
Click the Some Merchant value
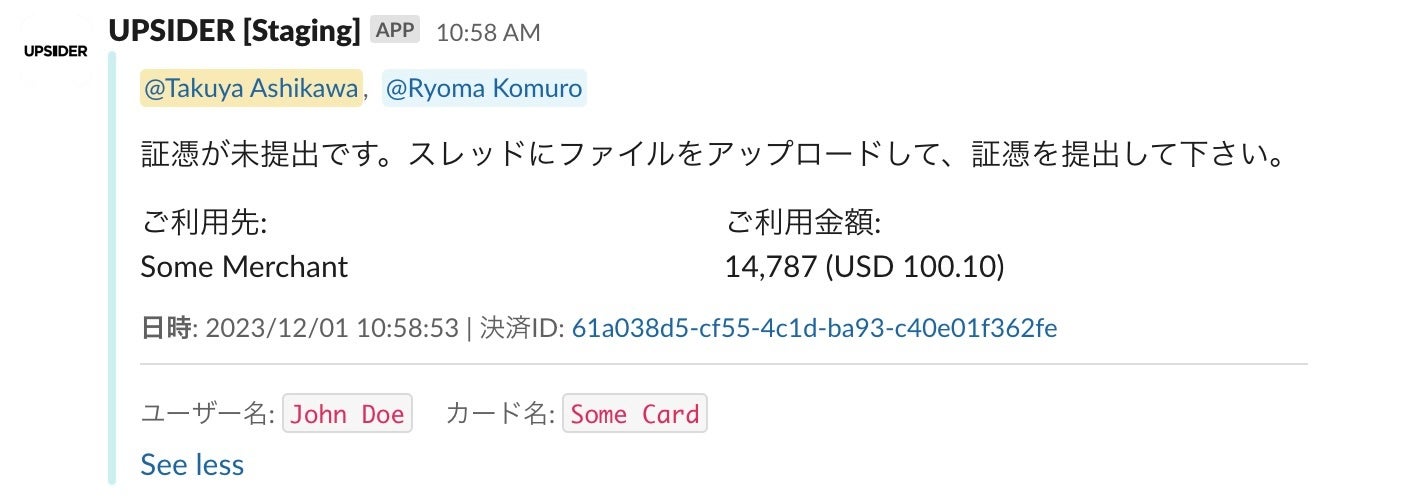pyautogui.click(x=244, y=267)
